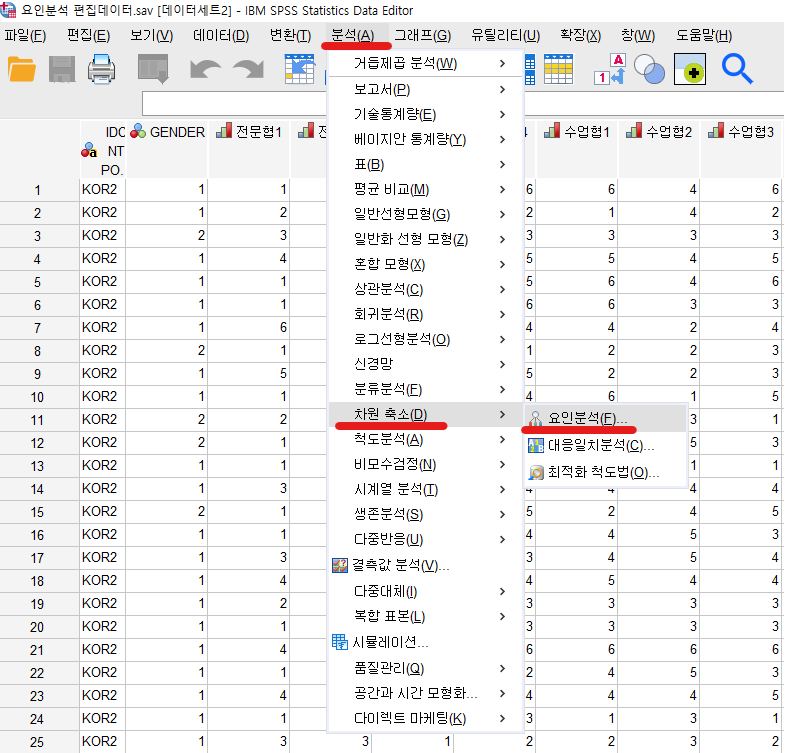Click the overlapping circles Use variable sets icon
790x753 pixels.
(649, 70)
